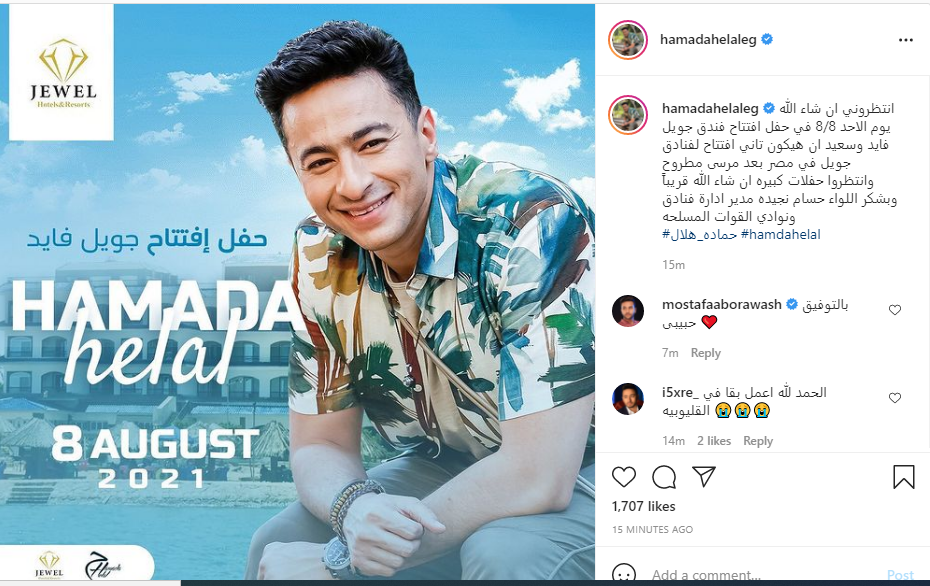Open the comment speech bubble icon
The height and width of the screenshot is (586, 930).
tap(664, 477)
